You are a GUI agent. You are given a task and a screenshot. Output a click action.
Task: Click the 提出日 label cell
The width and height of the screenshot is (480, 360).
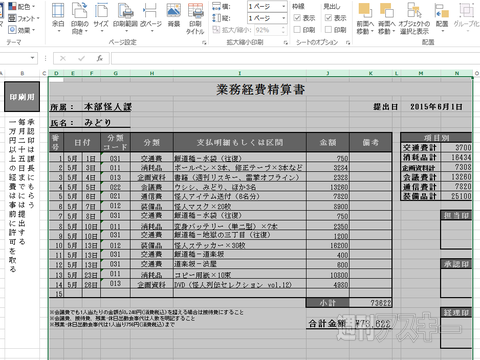click(385, 107)
